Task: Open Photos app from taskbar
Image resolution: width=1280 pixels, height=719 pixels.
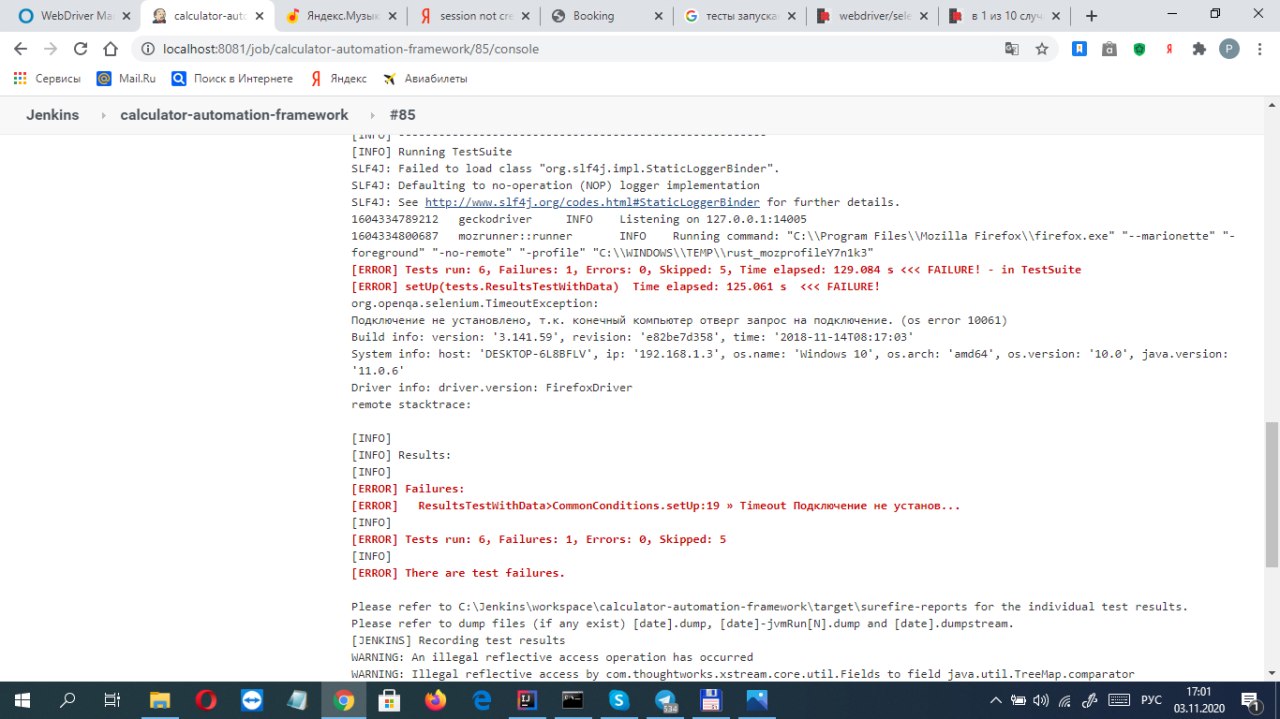Action: pyautogui.click(x=757, y=700)
